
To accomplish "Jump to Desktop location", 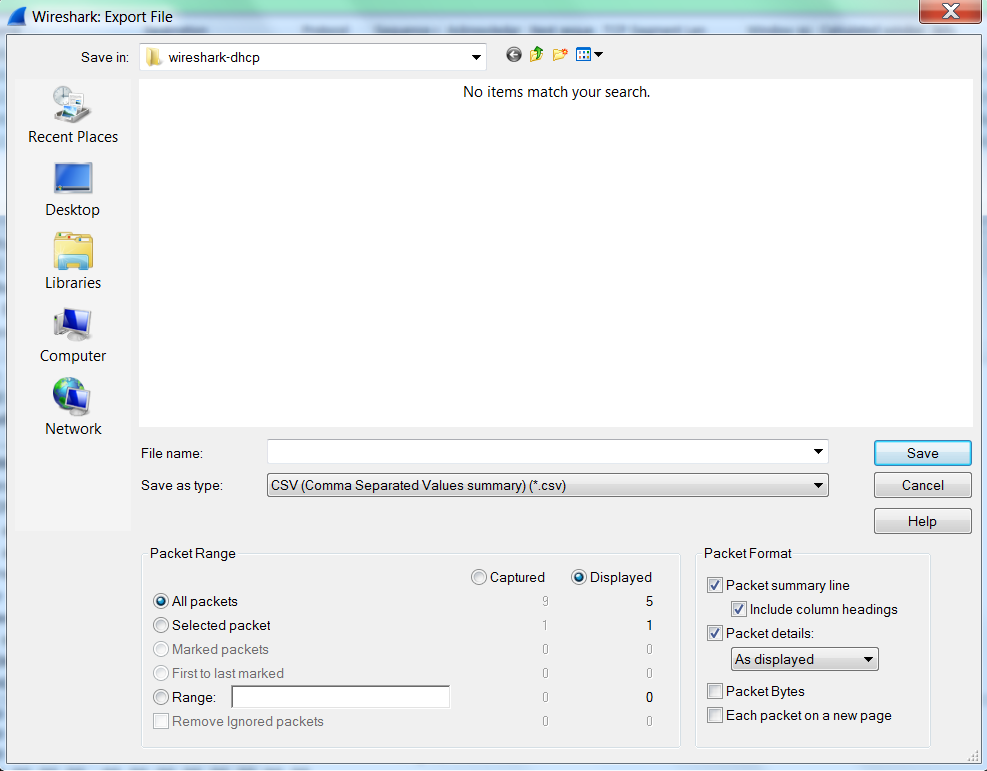I will pyautogui.click(x=73, y=189).
